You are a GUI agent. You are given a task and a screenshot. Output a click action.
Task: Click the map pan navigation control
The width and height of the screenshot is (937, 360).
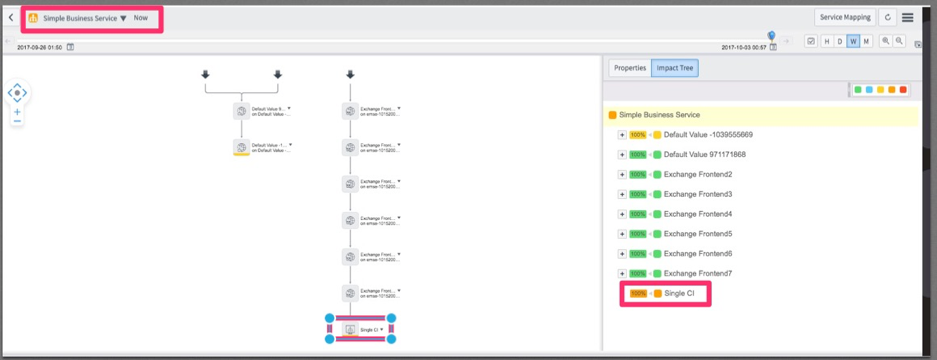[x=17, y=93]
